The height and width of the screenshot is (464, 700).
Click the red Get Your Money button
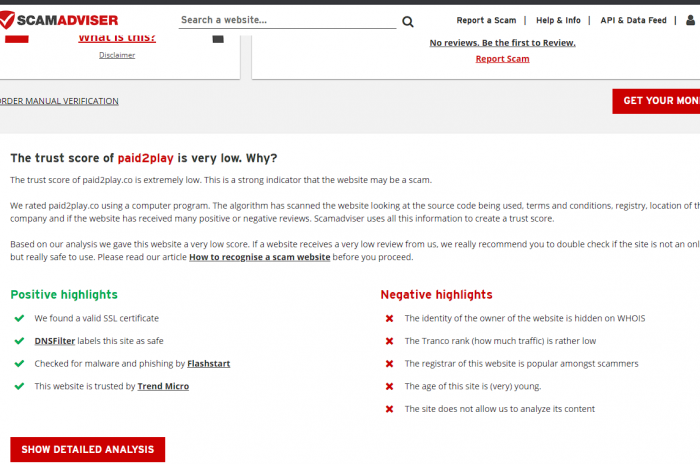click(660, 101)
